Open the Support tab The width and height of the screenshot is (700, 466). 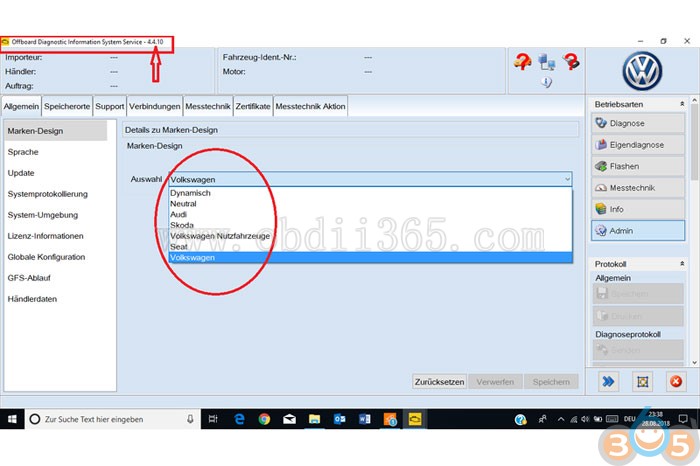(109, 106)
